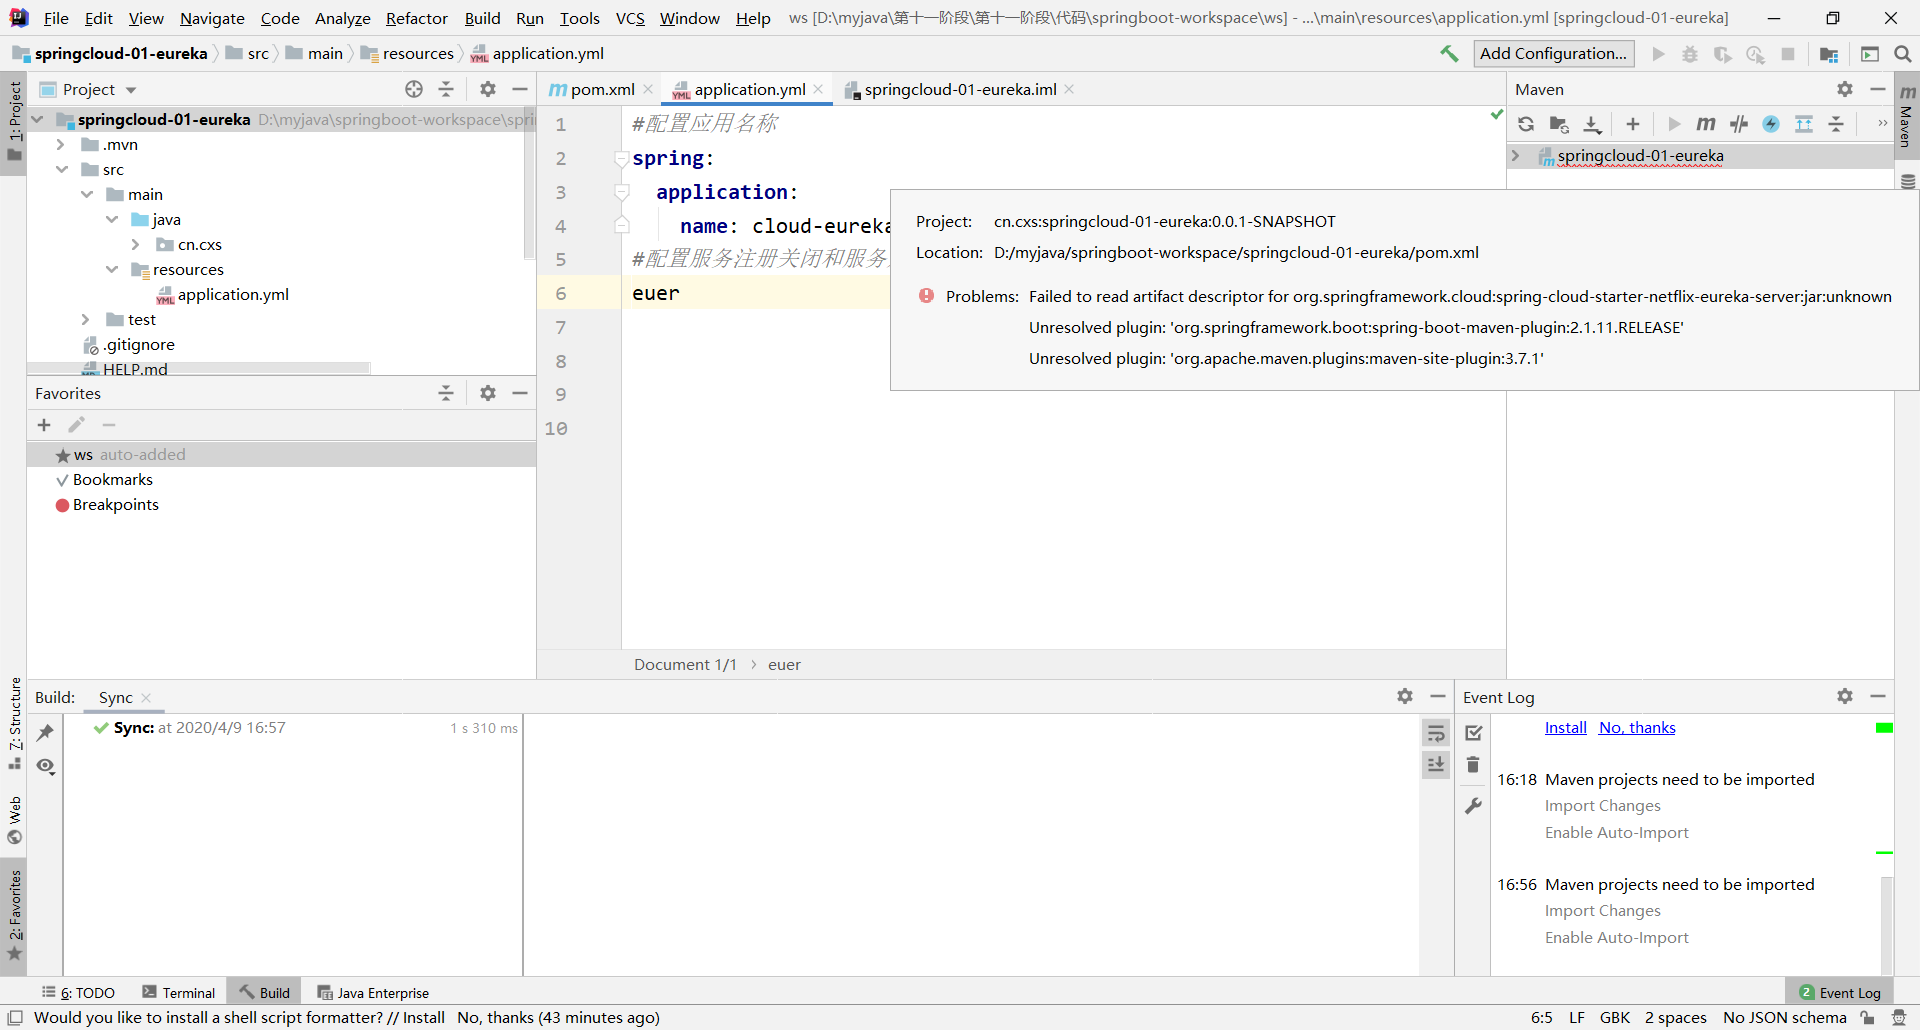The image size is (1920, 1030).
Task: Open Maven panel settings gear
Action: coord(1845,89)
